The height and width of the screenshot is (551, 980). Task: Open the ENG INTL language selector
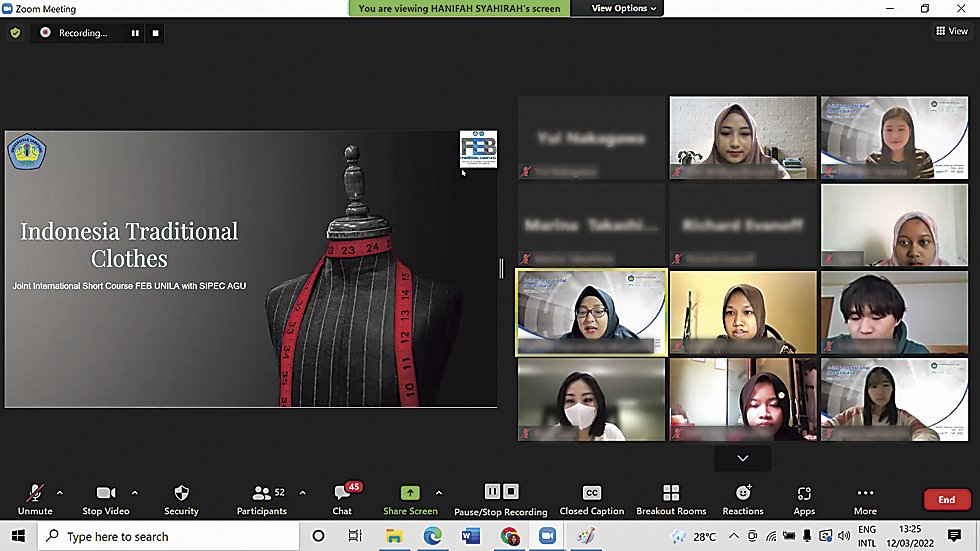click(x=867, y=536)
